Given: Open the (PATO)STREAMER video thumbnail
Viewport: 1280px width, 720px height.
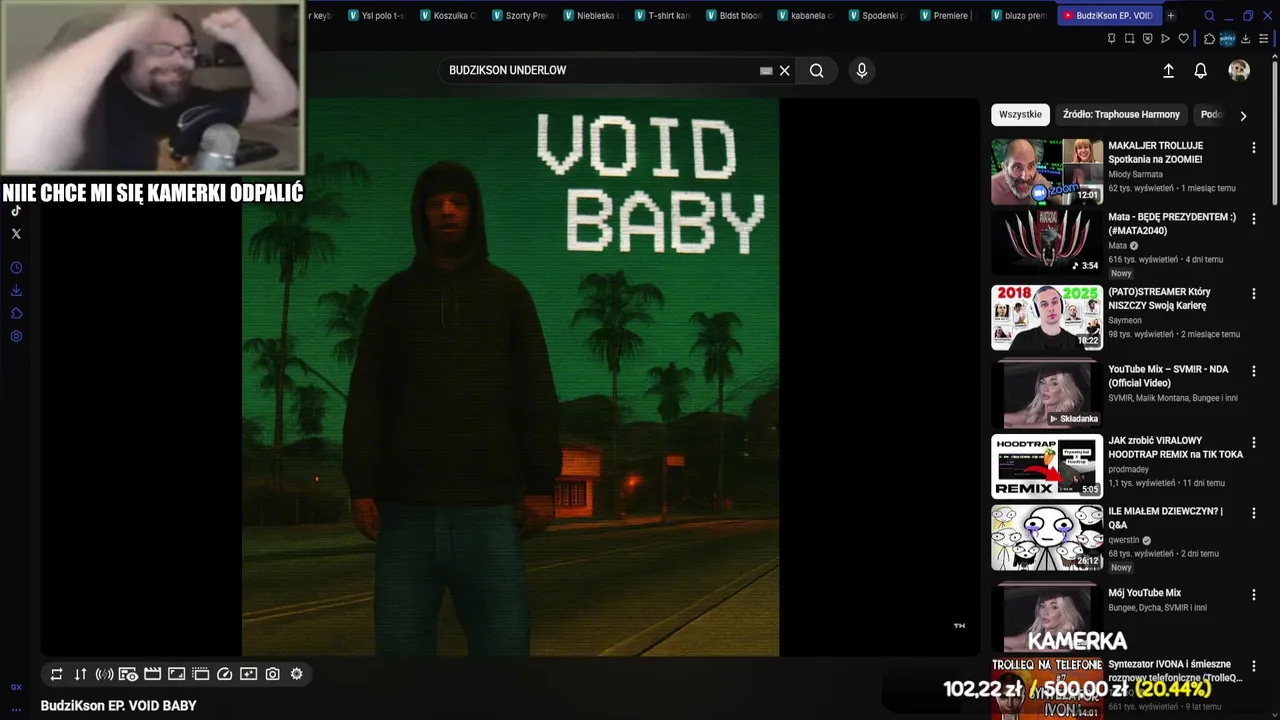Looking at the screenshot, I should click(x=1047, y=317).
